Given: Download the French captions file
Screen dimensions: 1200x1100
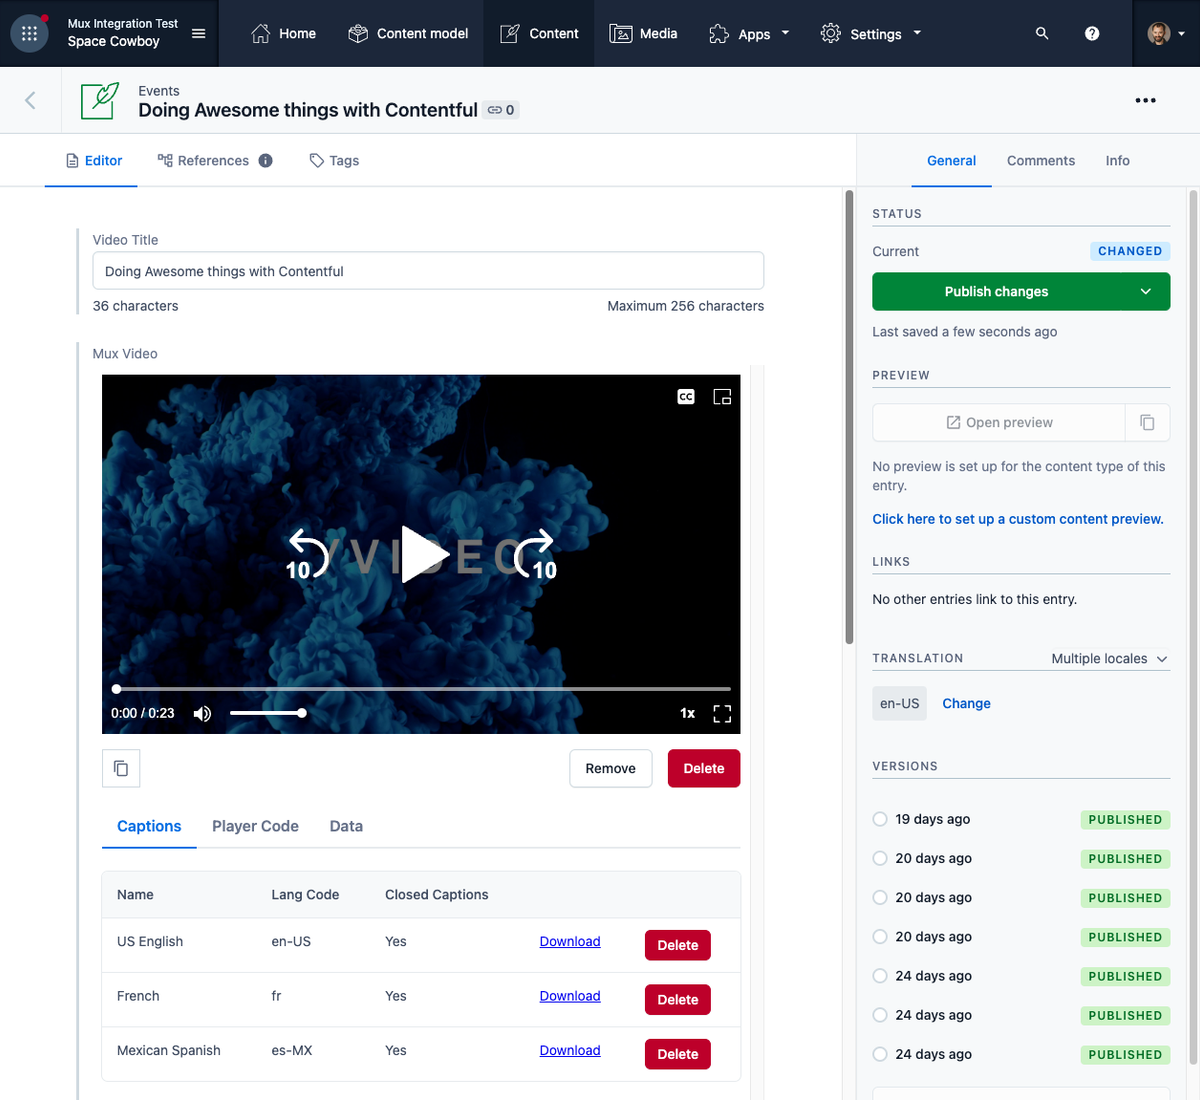Looking at the screenshot, I should pos(570,996).
